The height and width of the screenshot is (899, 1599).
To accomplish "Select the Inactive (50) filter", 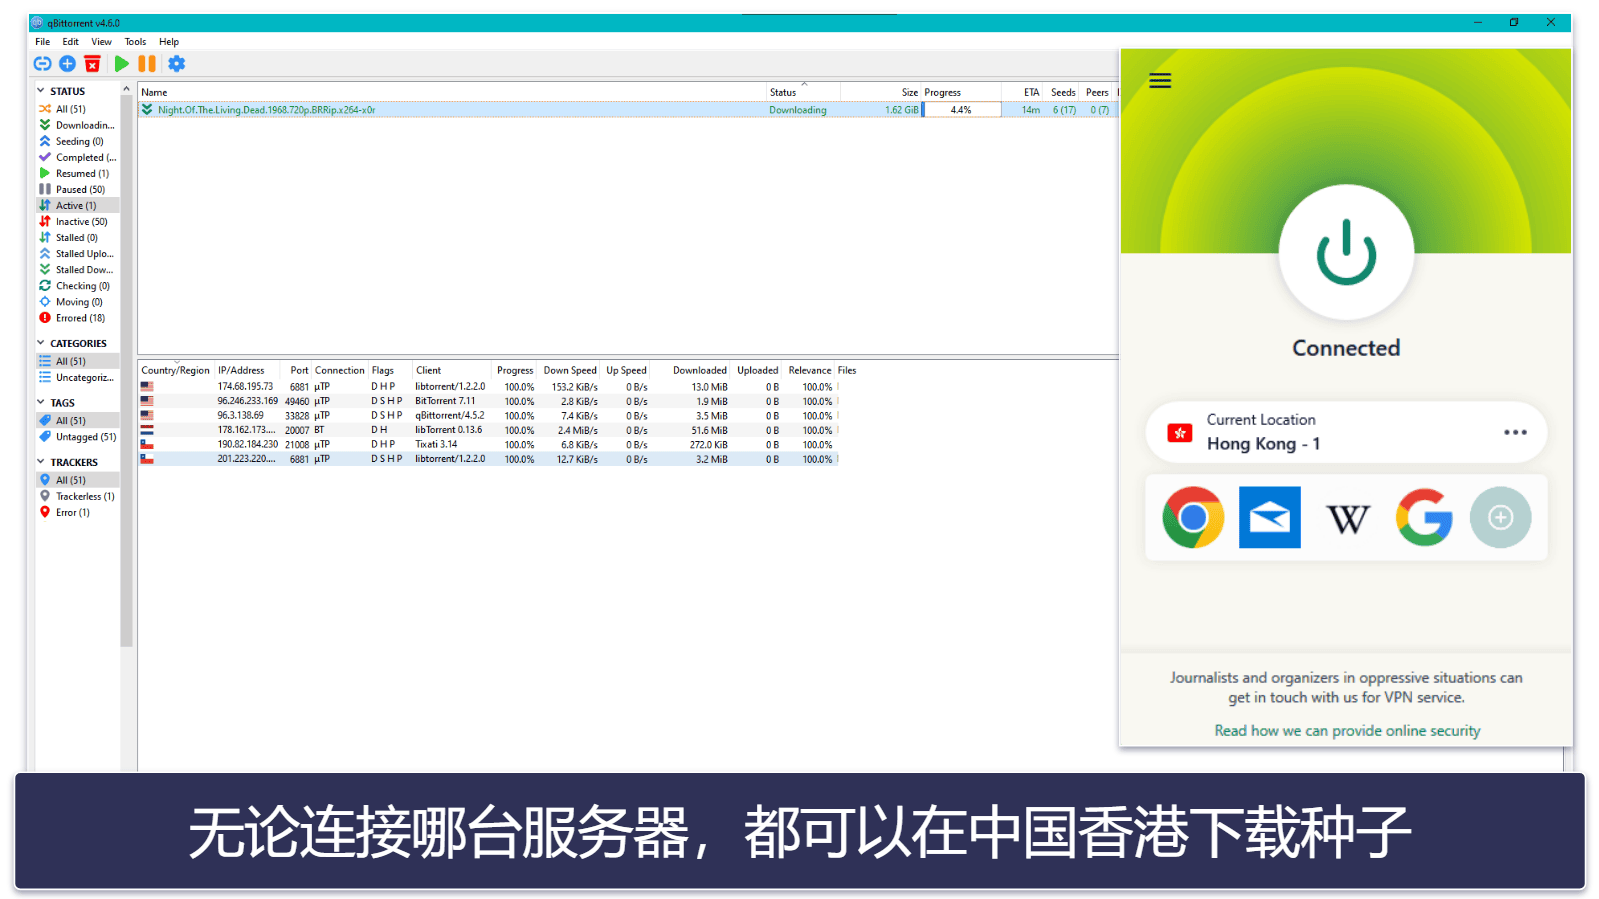I will click(x=77, y=221).
